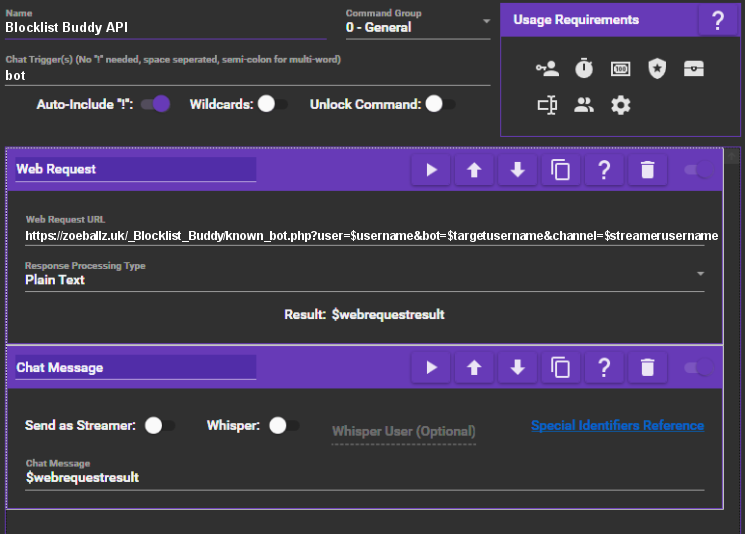Delete the Chat Message action

coord(647,368)
